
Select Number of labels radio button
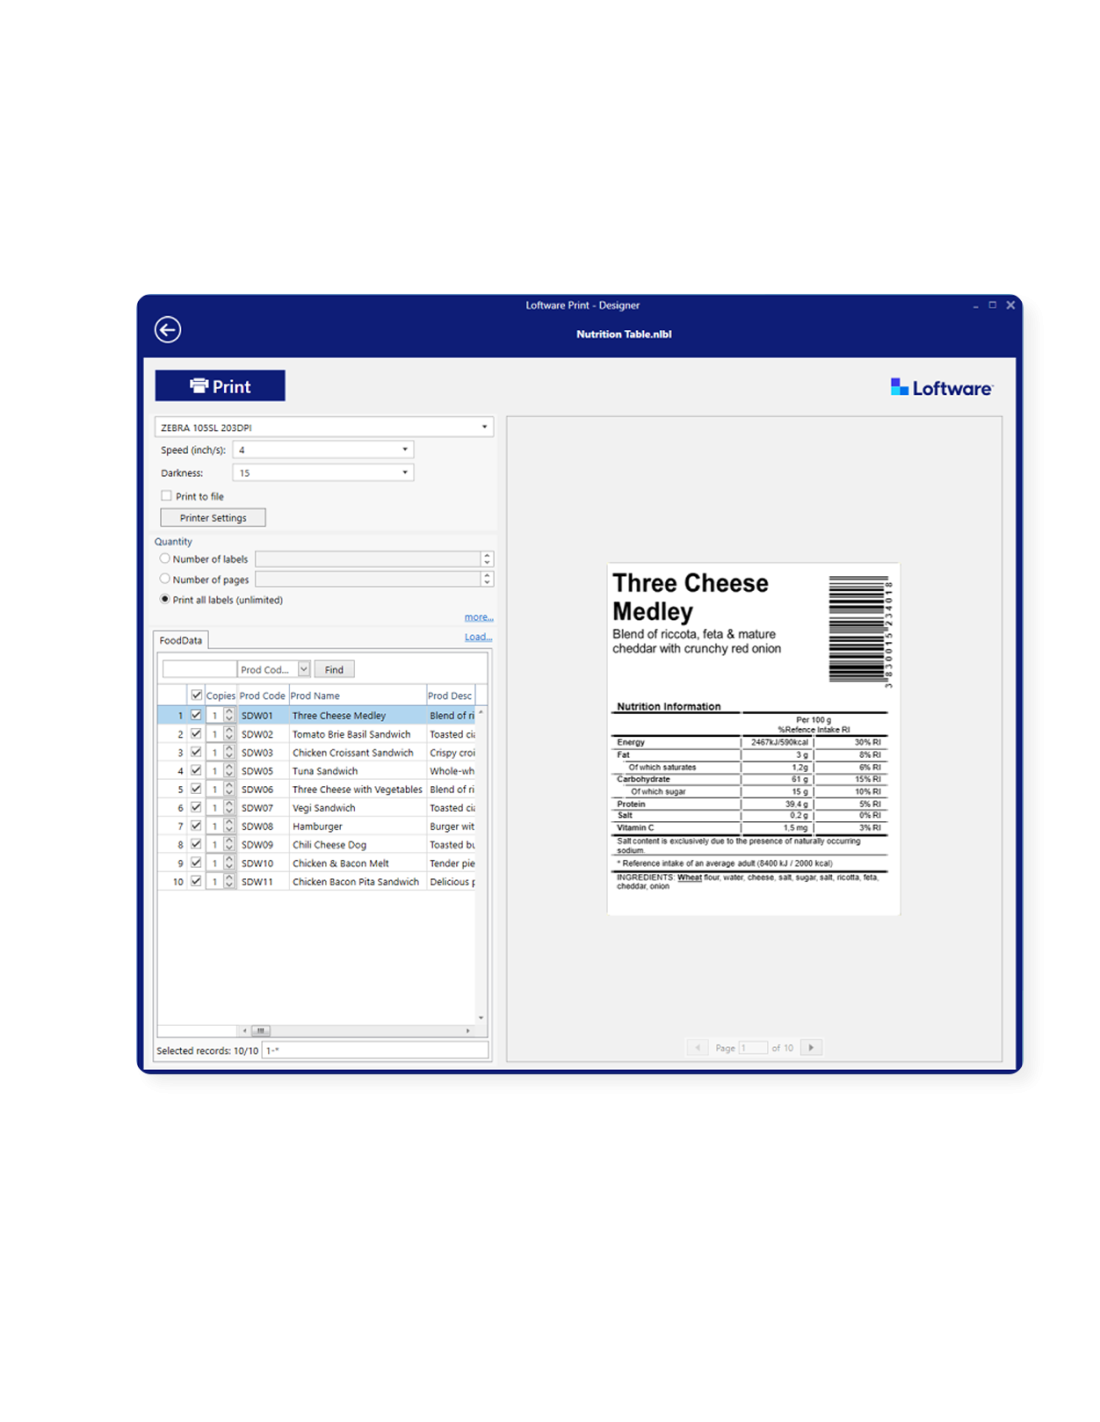coord(165,559)
